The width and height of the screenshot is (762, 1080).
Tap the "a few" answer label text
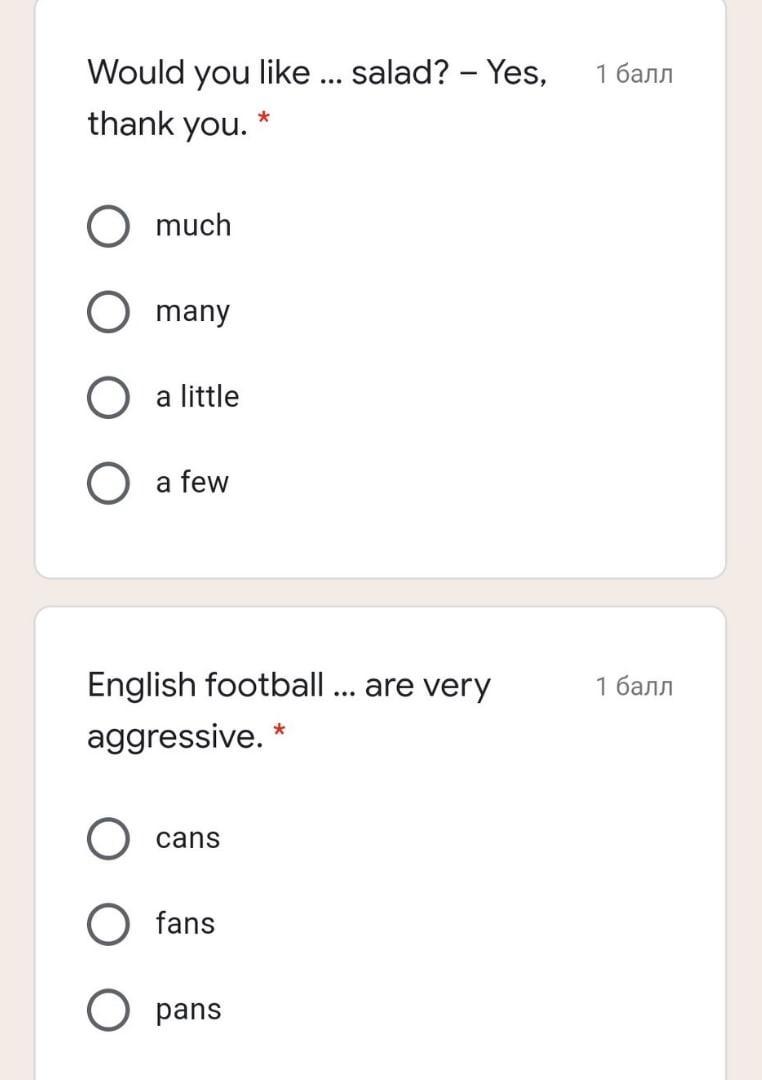[192, 483]
